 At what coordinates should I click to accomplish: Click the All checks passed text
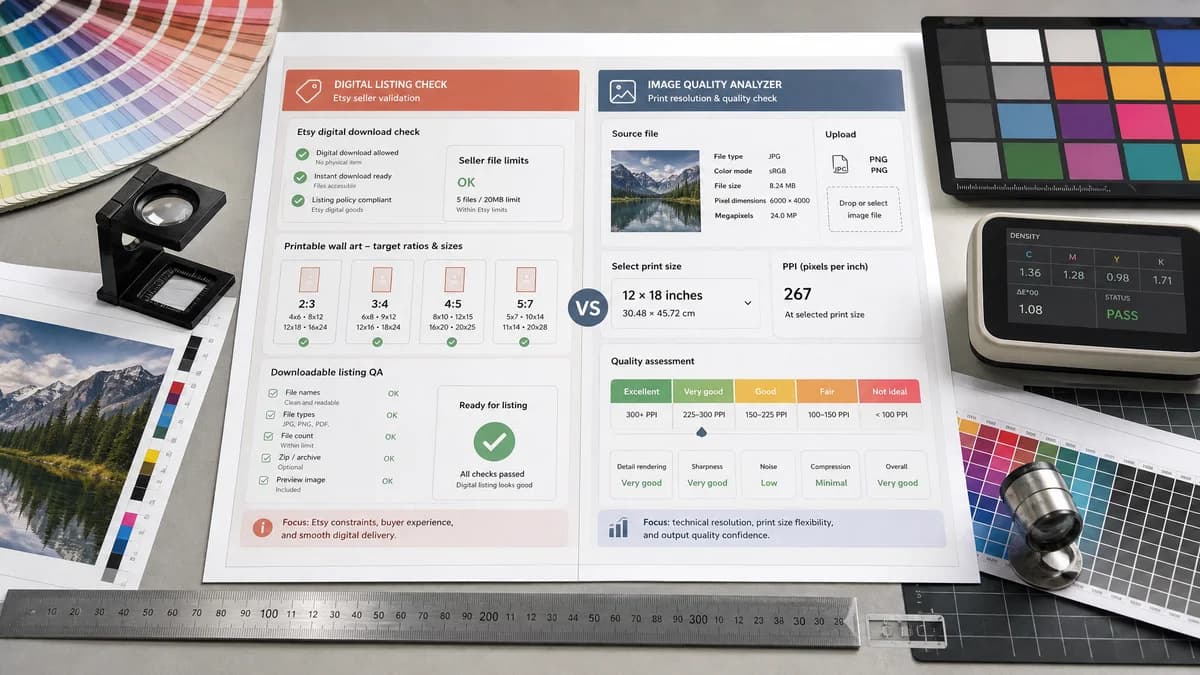493,474
